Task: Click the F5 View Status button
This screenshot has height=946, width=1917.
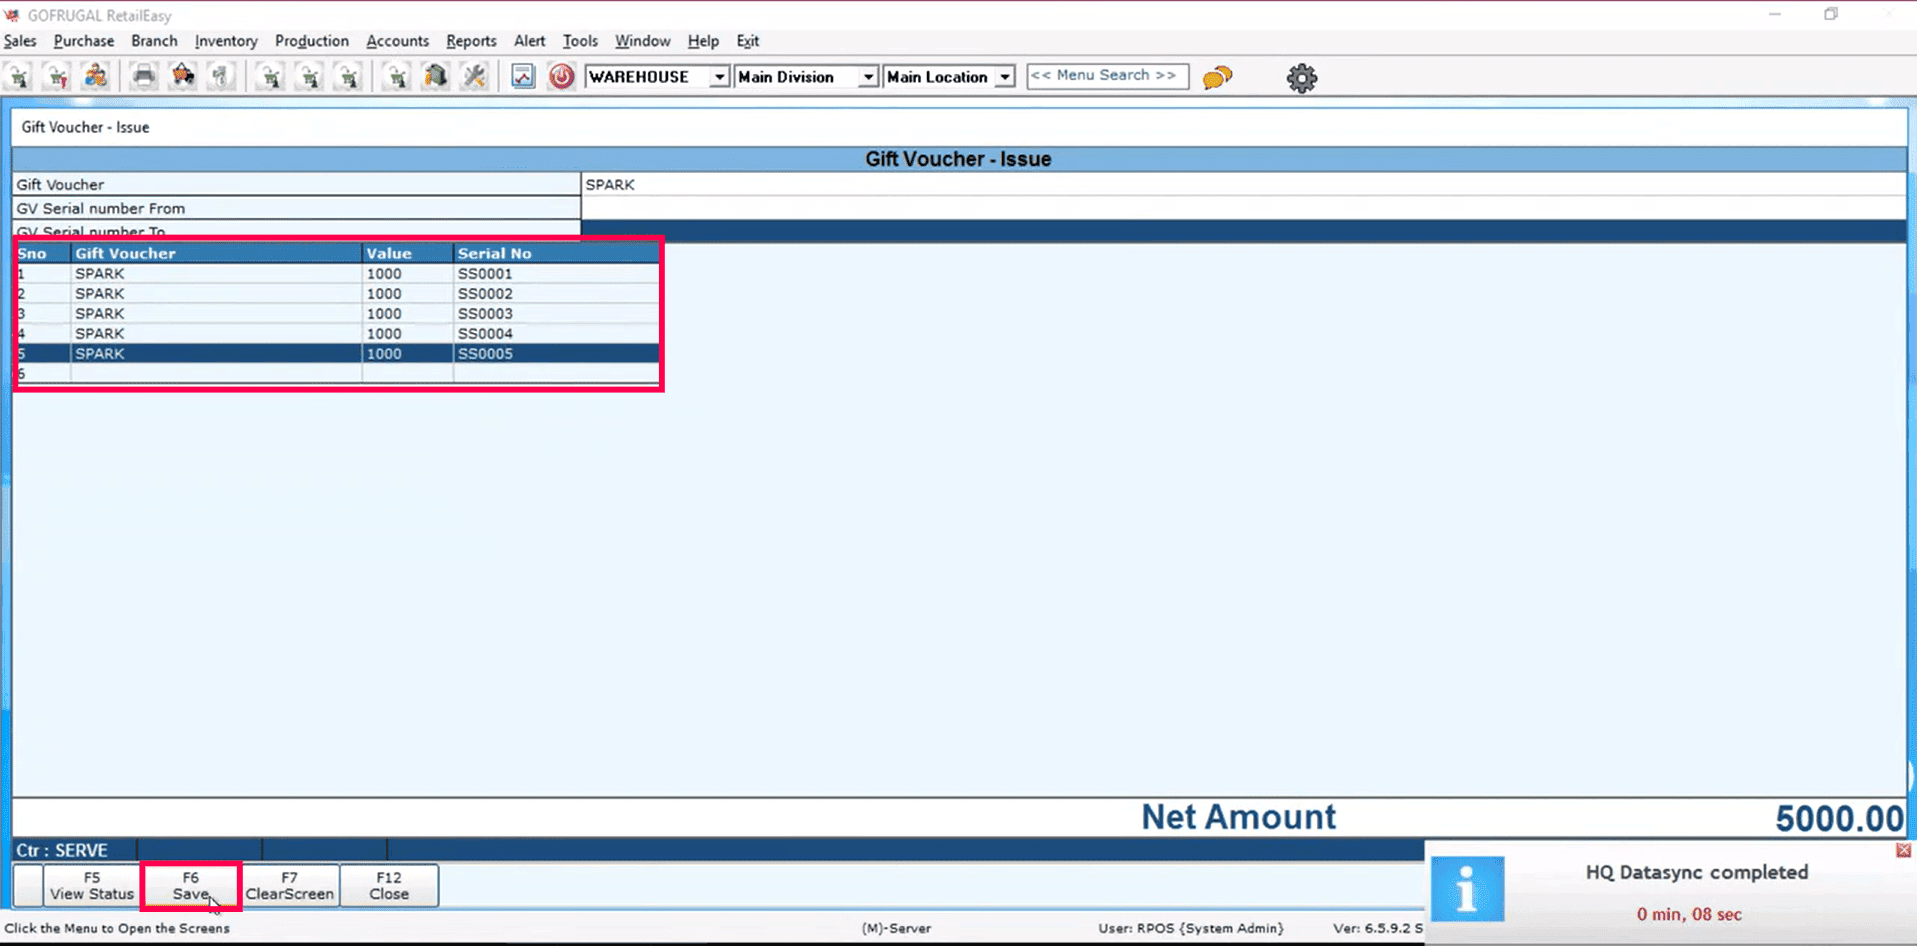Action: [x=92, y=886]
